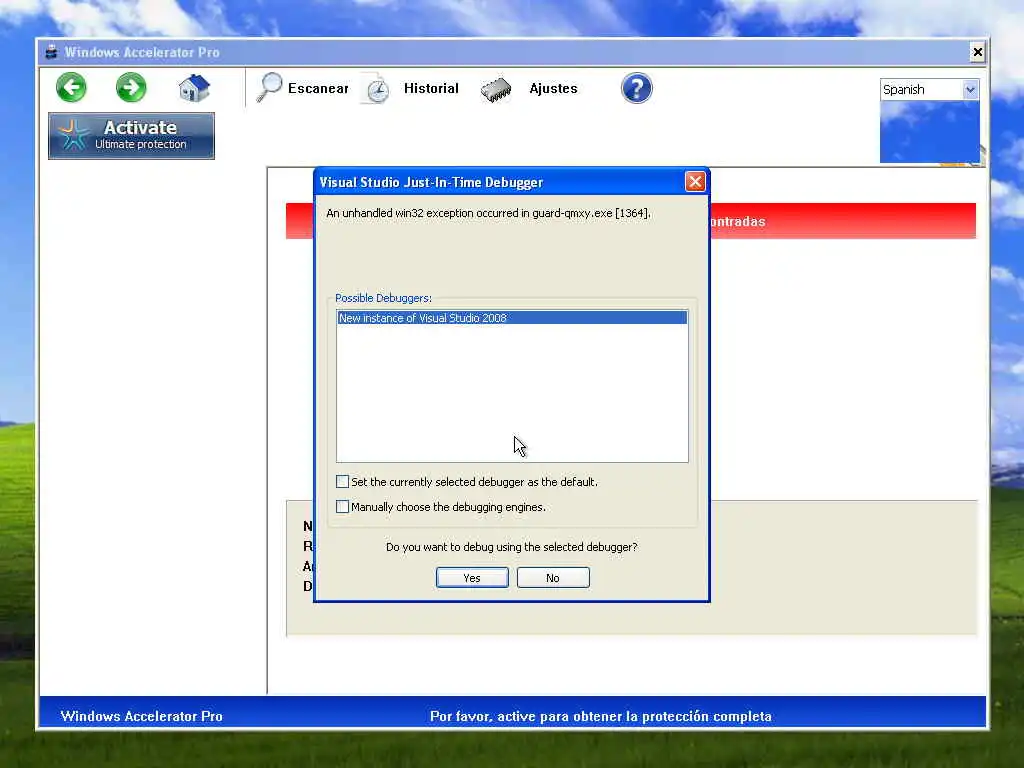Open help with the question mark icon
Screen dimensions: 1024x768
coord(637,88)
